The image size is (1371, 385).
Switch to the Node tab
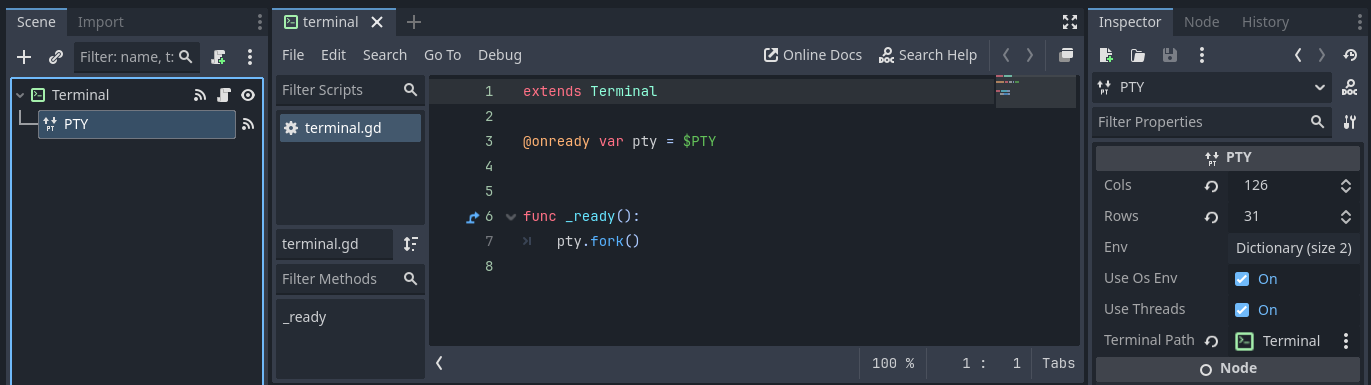click(x=1201, y=21)
